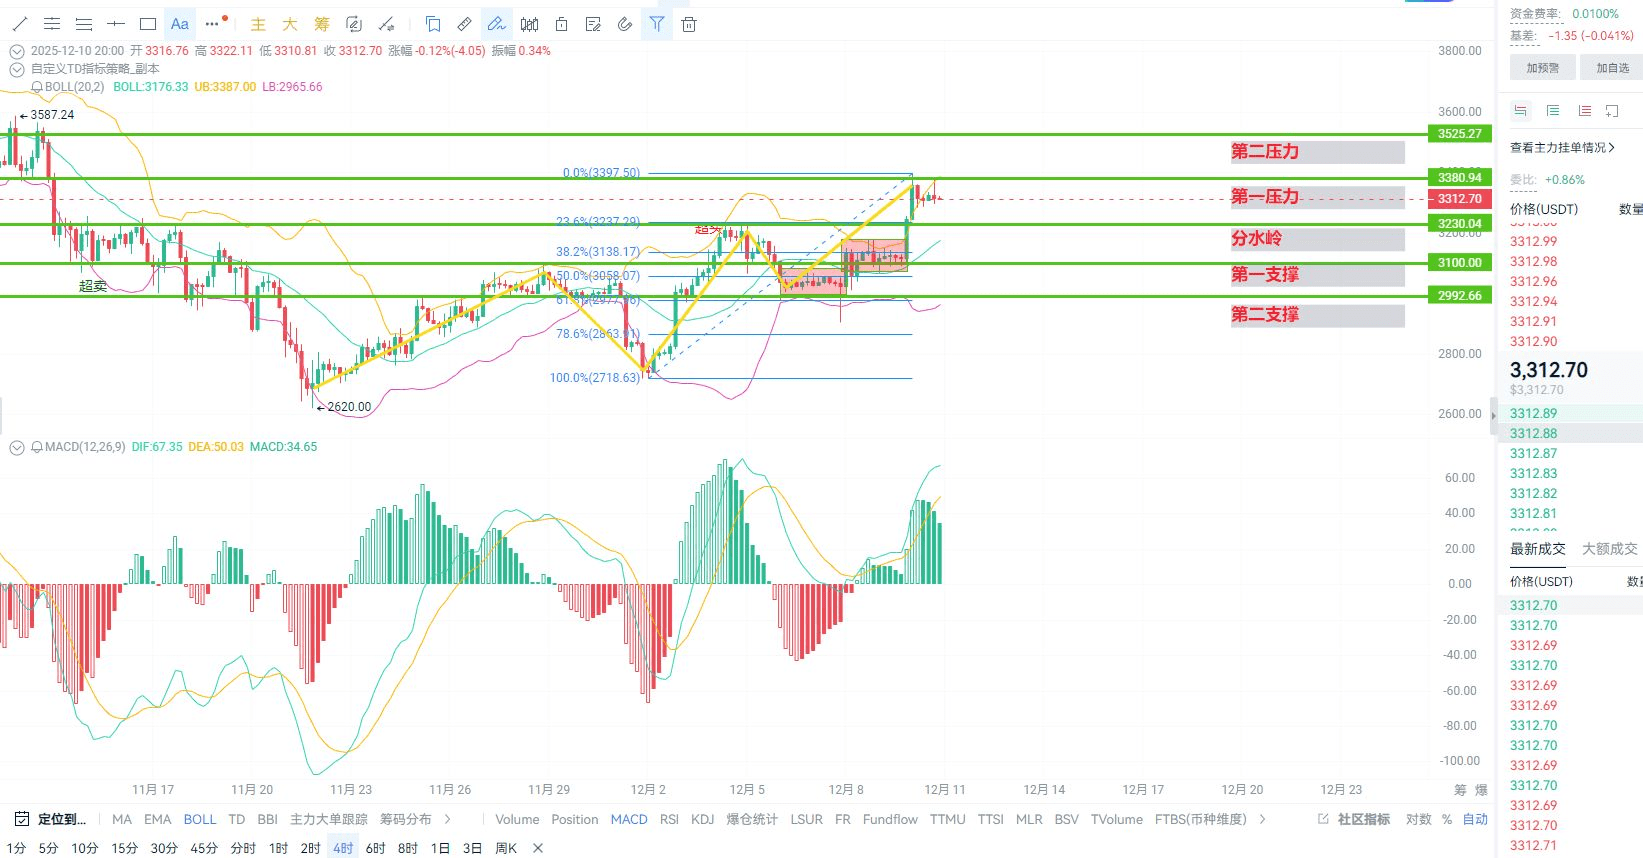
Task: Select the trend line drawing tool
Action: click(x=20, y=24)
